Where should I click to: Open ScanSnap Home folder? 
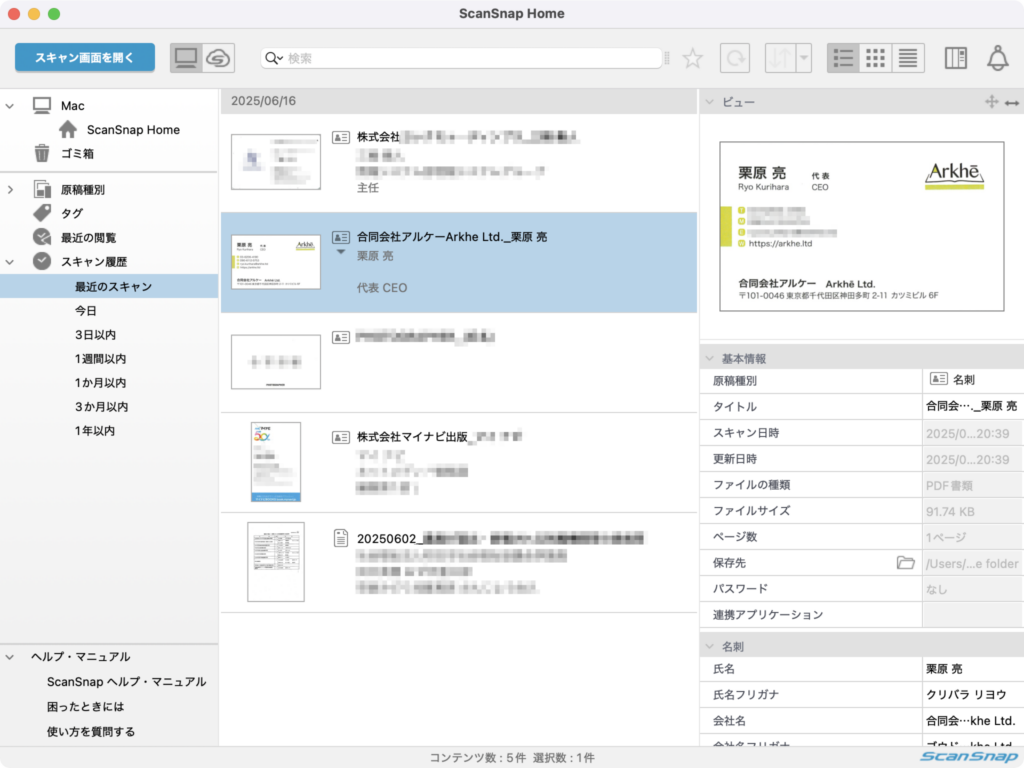(x=133, y=130)
